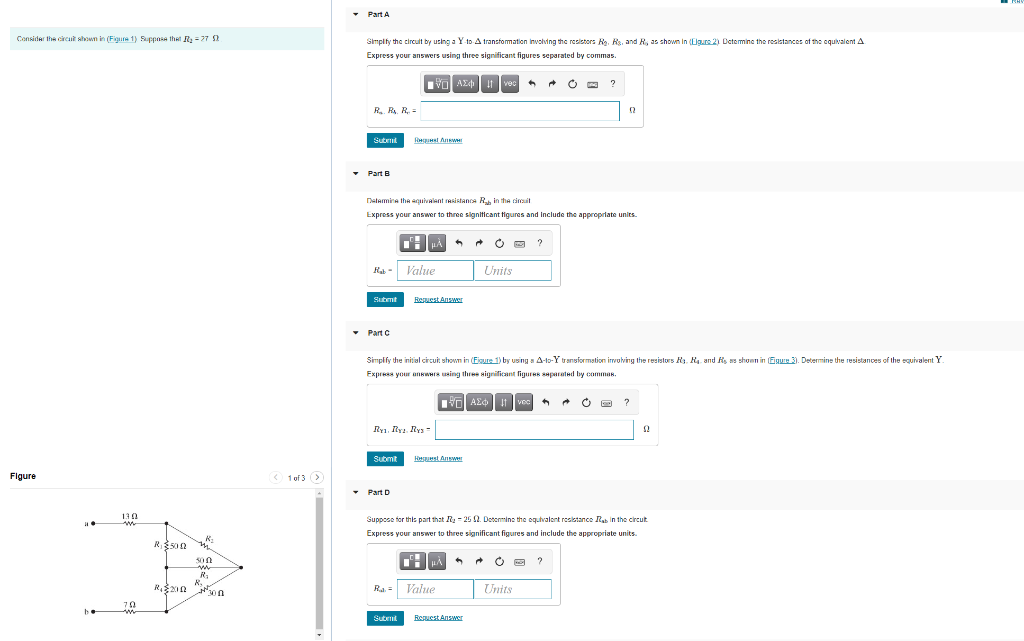The image size is (1024, 641).
Task: Open keyboard shortcuts in Part B toolbar
Action: coord(519,243)
